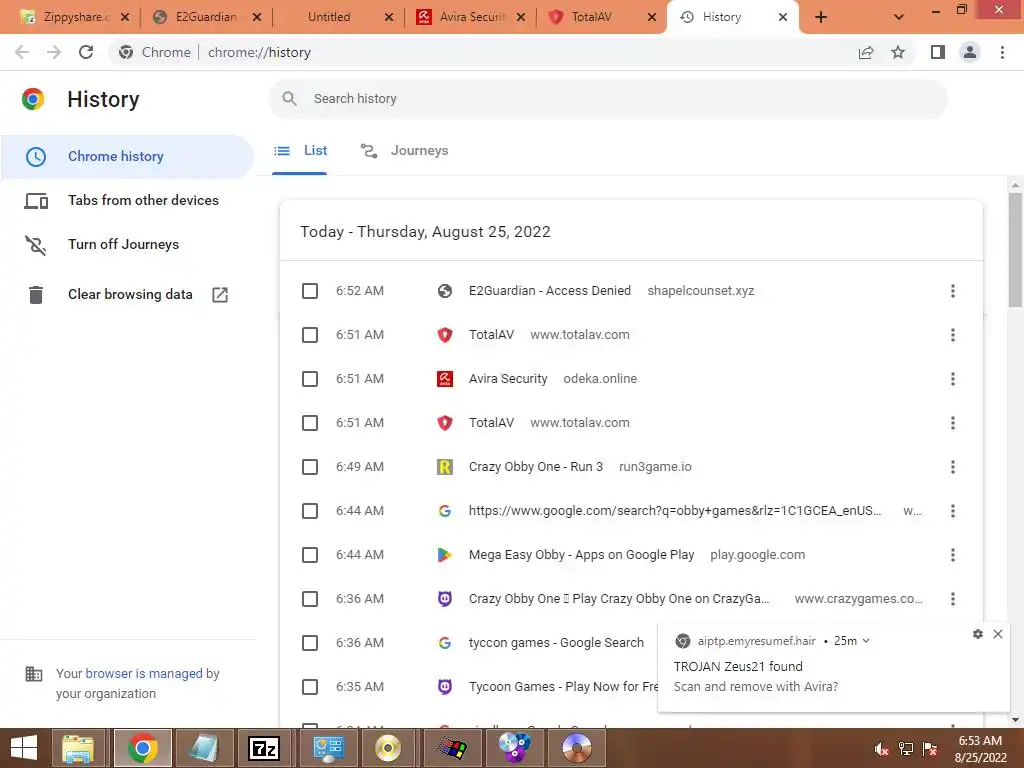Open more actions for second TotalAV entry
Viewport: 1024px width, 768px height.
[x=953, y=423]
